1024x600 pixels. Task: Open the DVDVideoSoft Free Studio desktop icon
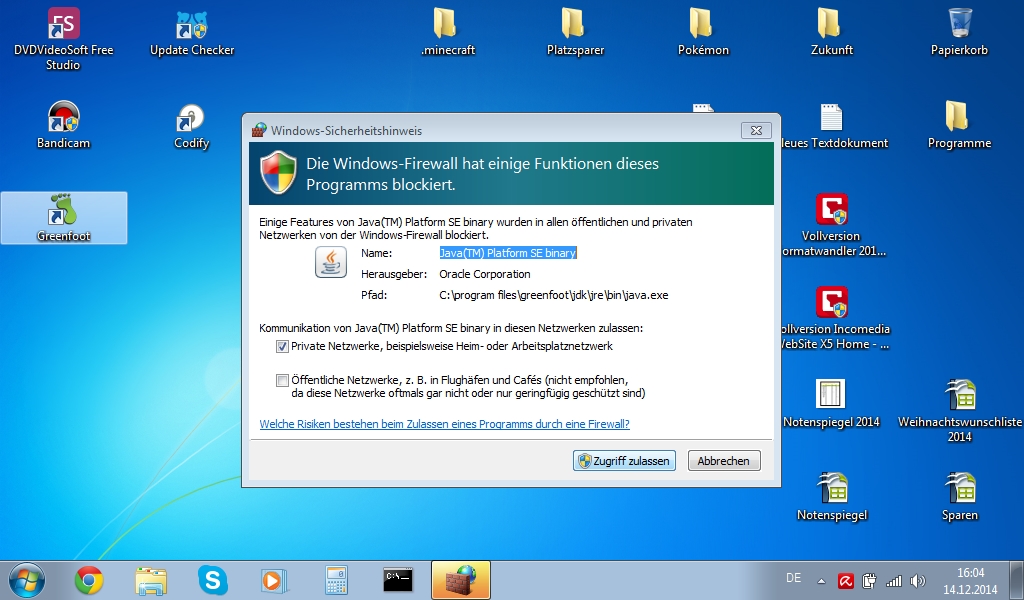pyautogui.click(x=63, y=38)
